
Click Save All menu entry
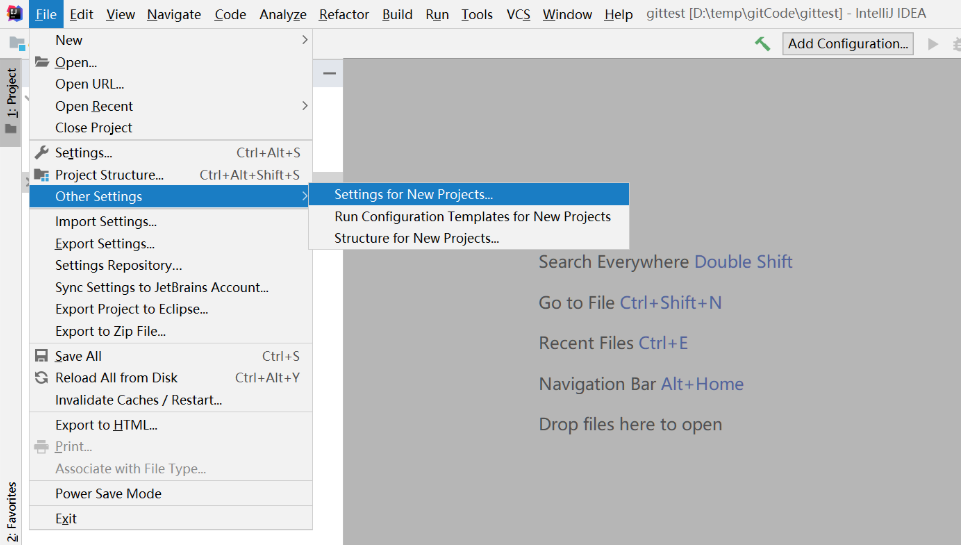point(171,356)
